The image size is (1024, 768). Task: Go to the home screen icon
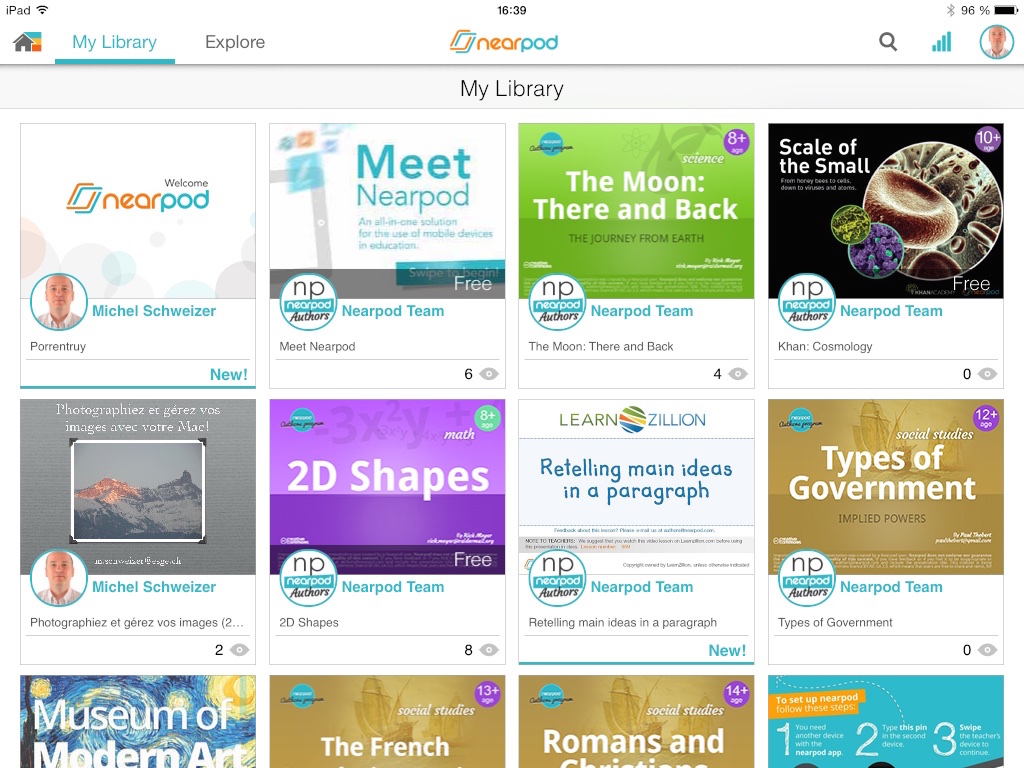[x=27, y=42]
